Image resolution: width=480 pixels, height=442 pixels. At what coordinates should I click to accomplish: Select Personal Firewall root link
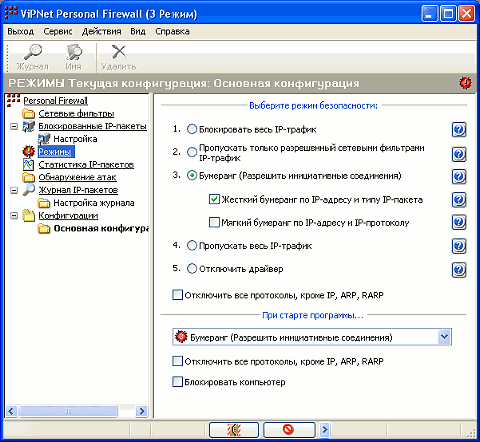(55, 101)
